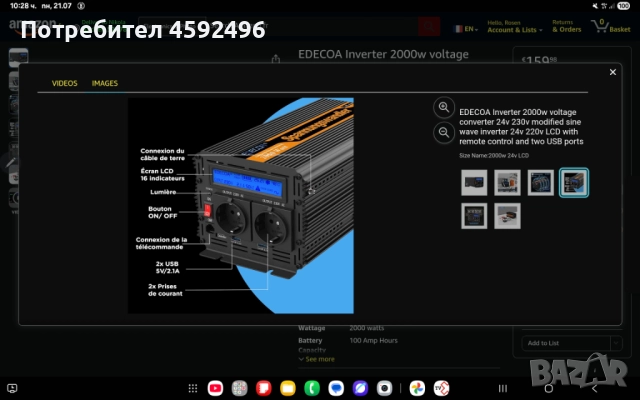
Task: Zoom in on the product image
Action: coord(444,107)
